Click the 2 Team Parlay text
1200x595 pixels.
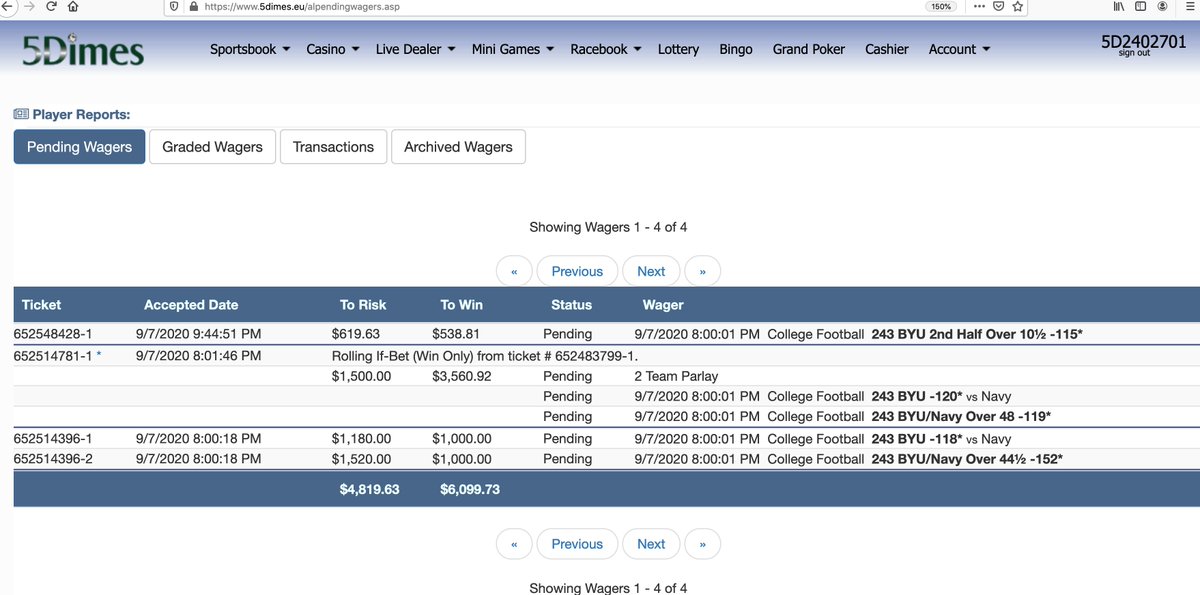point(675,377)
